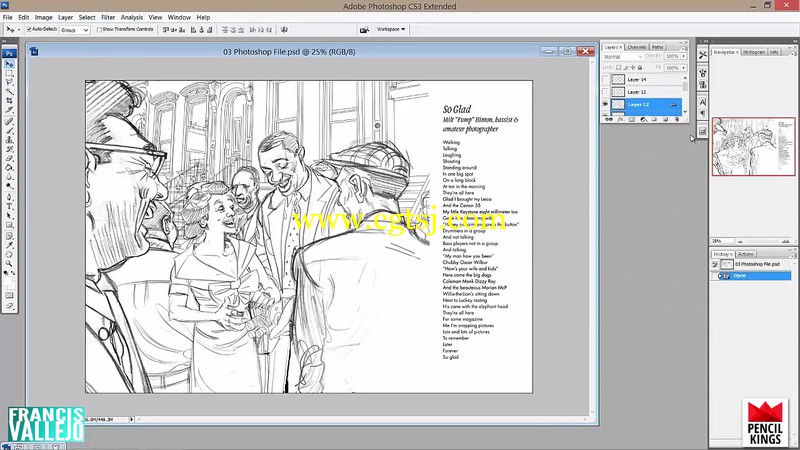800x450 pixels.
Task: Select the Notes tool
Action: point(9,236)
